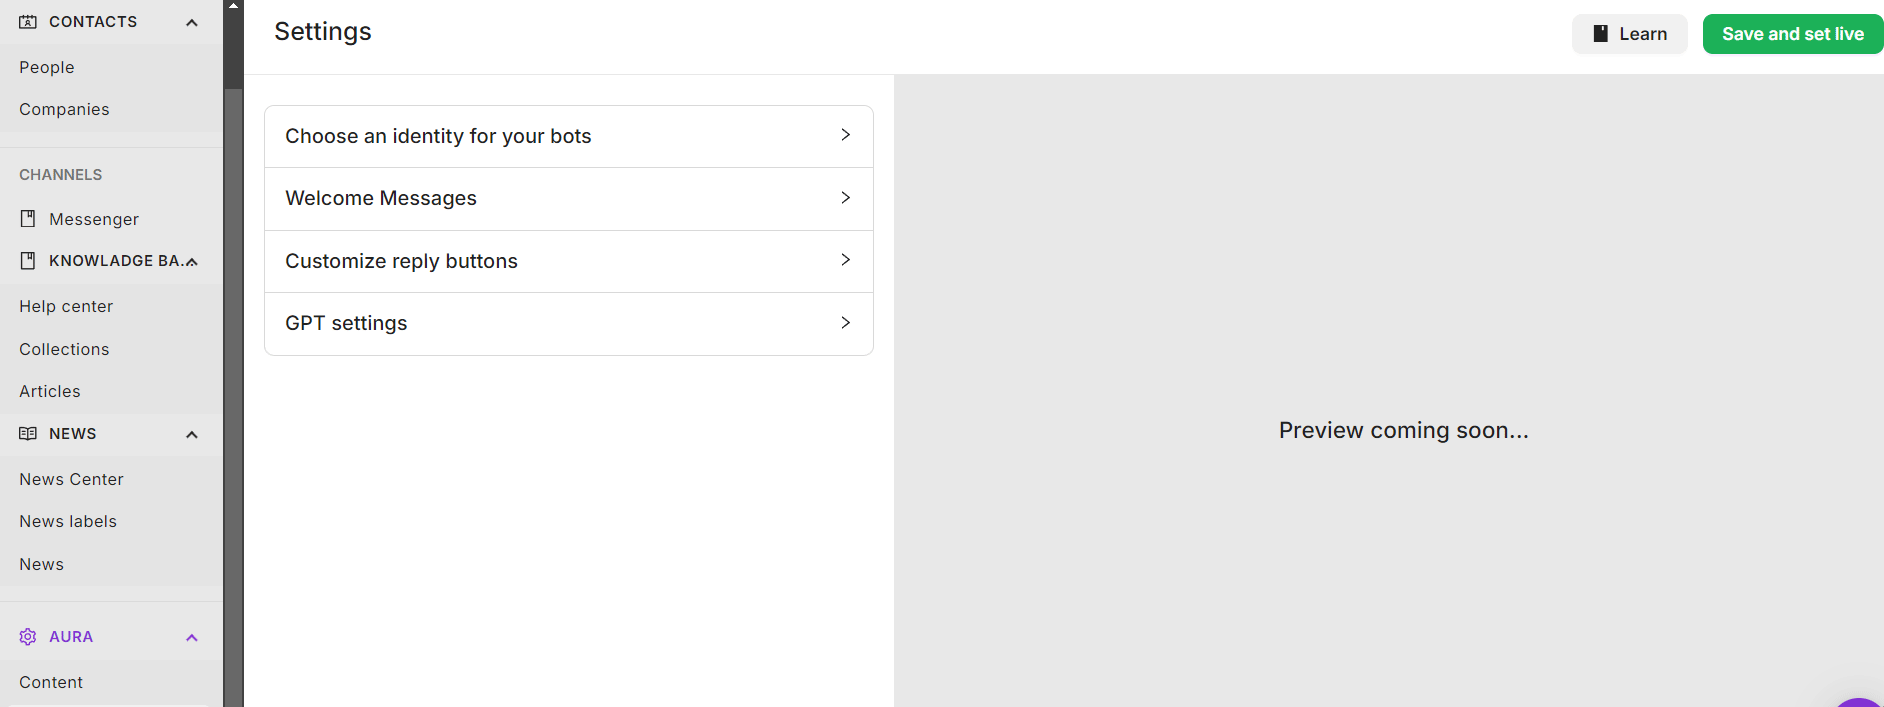The image size is (1884, 707).
Task: Click the Messenger channel icon
Action: coord(28,219)
